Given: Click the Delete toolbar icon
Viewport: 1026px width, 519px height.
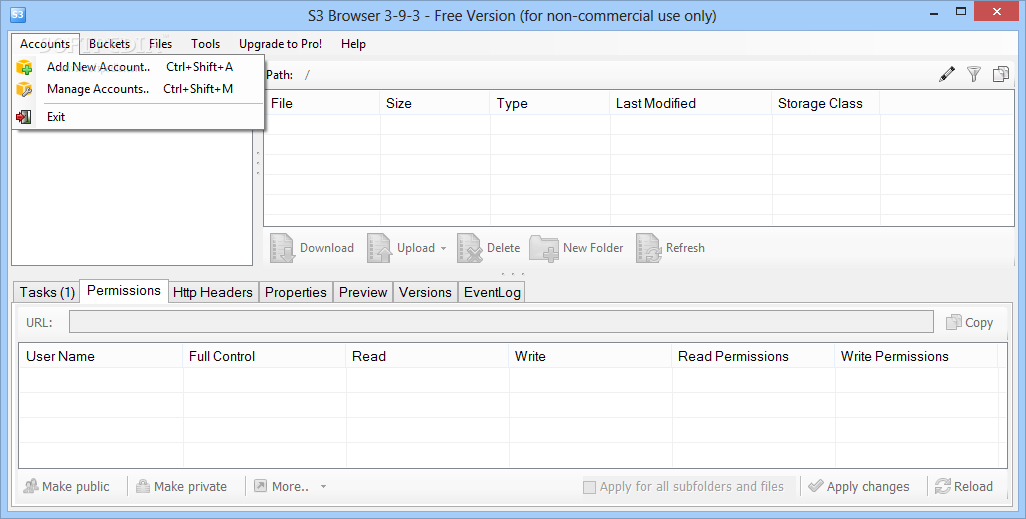Looking at the screenshot, I should coord(469,248).
